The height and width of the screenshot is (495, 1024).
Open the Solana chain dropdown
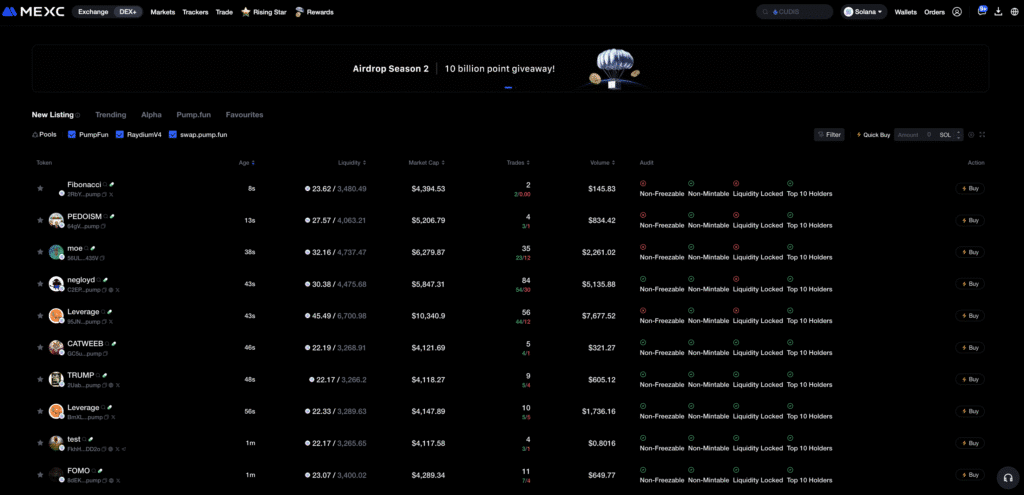point(864,12)
